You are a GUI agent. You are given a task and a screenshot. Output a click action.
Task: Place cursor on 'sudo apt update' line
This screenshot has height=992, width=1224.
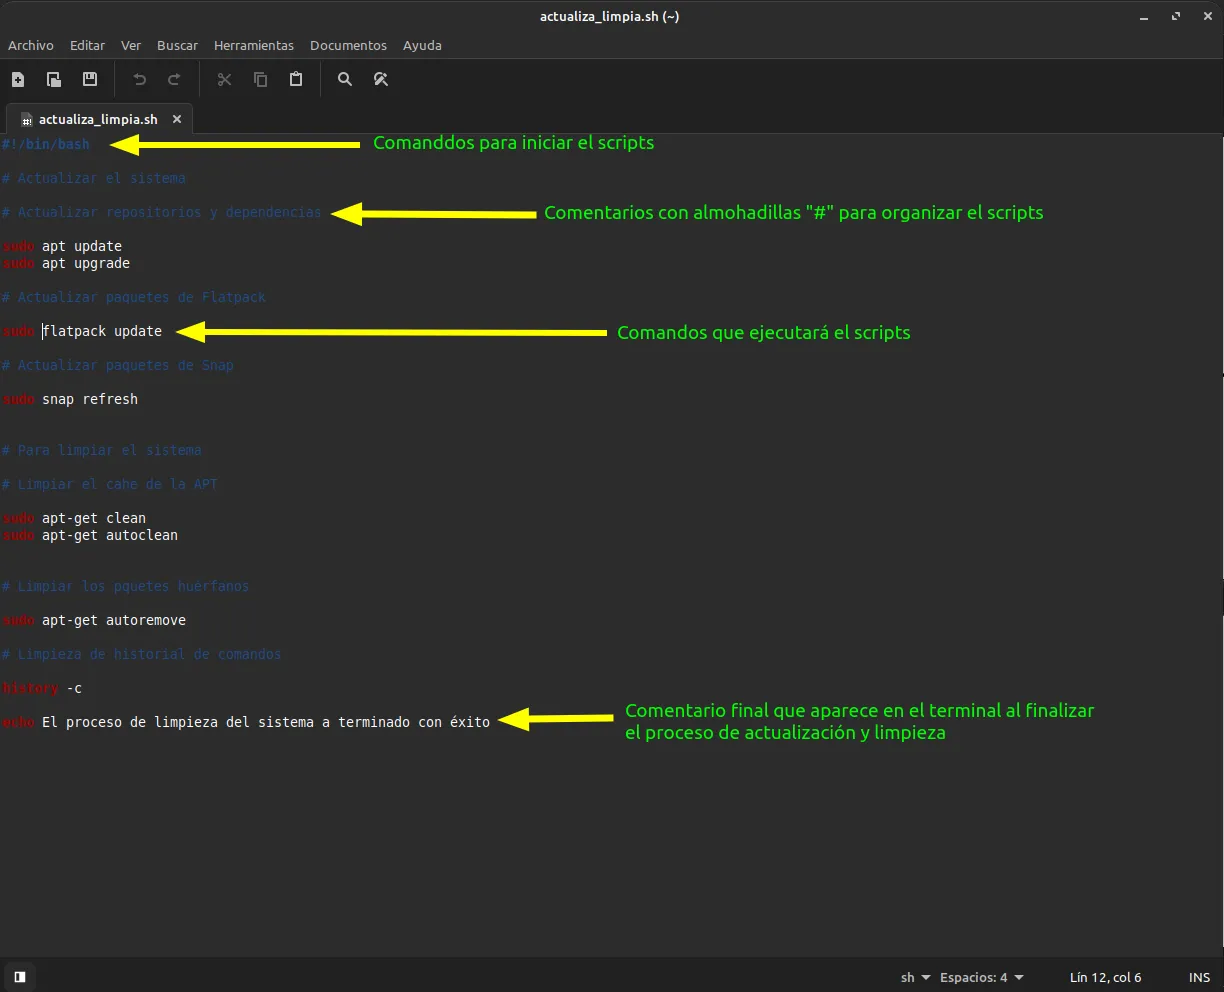[62, 246]
